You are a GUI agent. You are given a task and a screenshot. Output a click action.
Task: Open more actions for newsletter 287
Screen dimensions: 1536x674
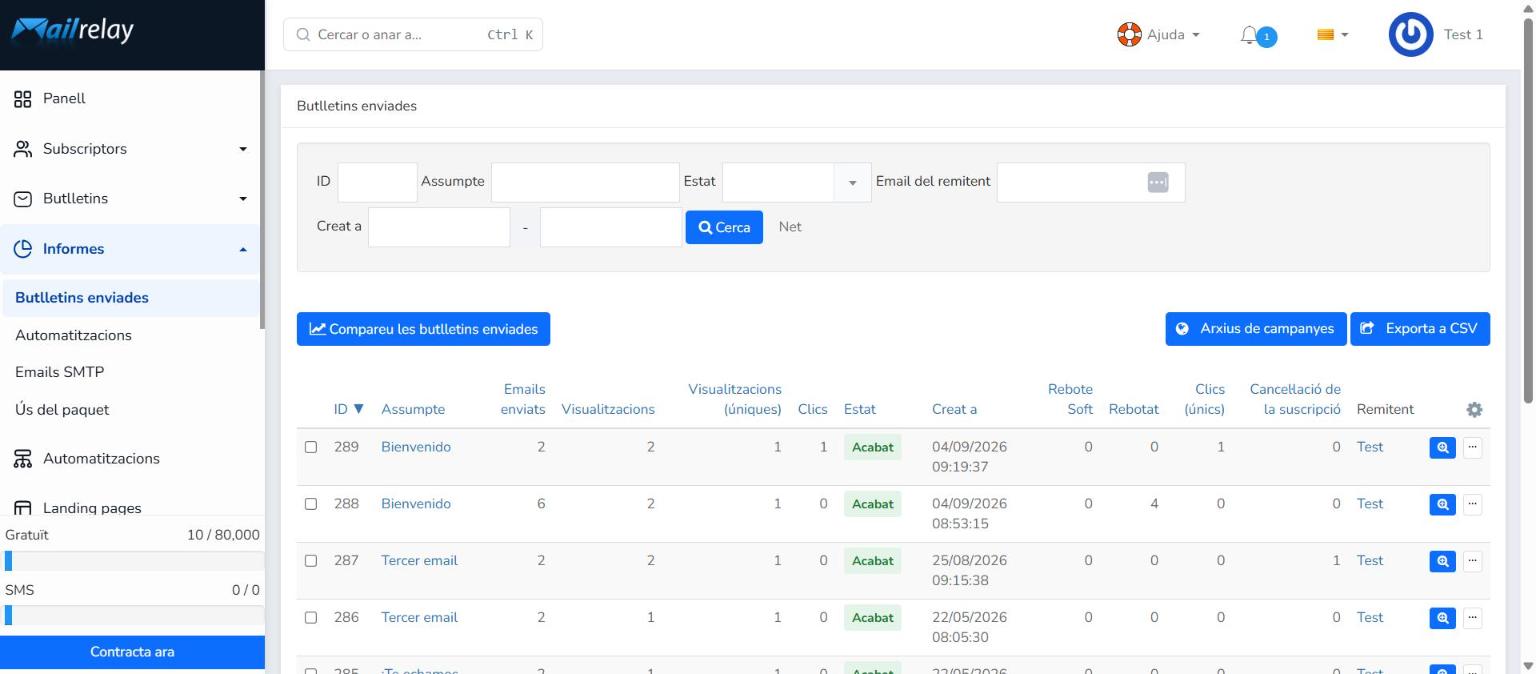(x=1472, y=562)
